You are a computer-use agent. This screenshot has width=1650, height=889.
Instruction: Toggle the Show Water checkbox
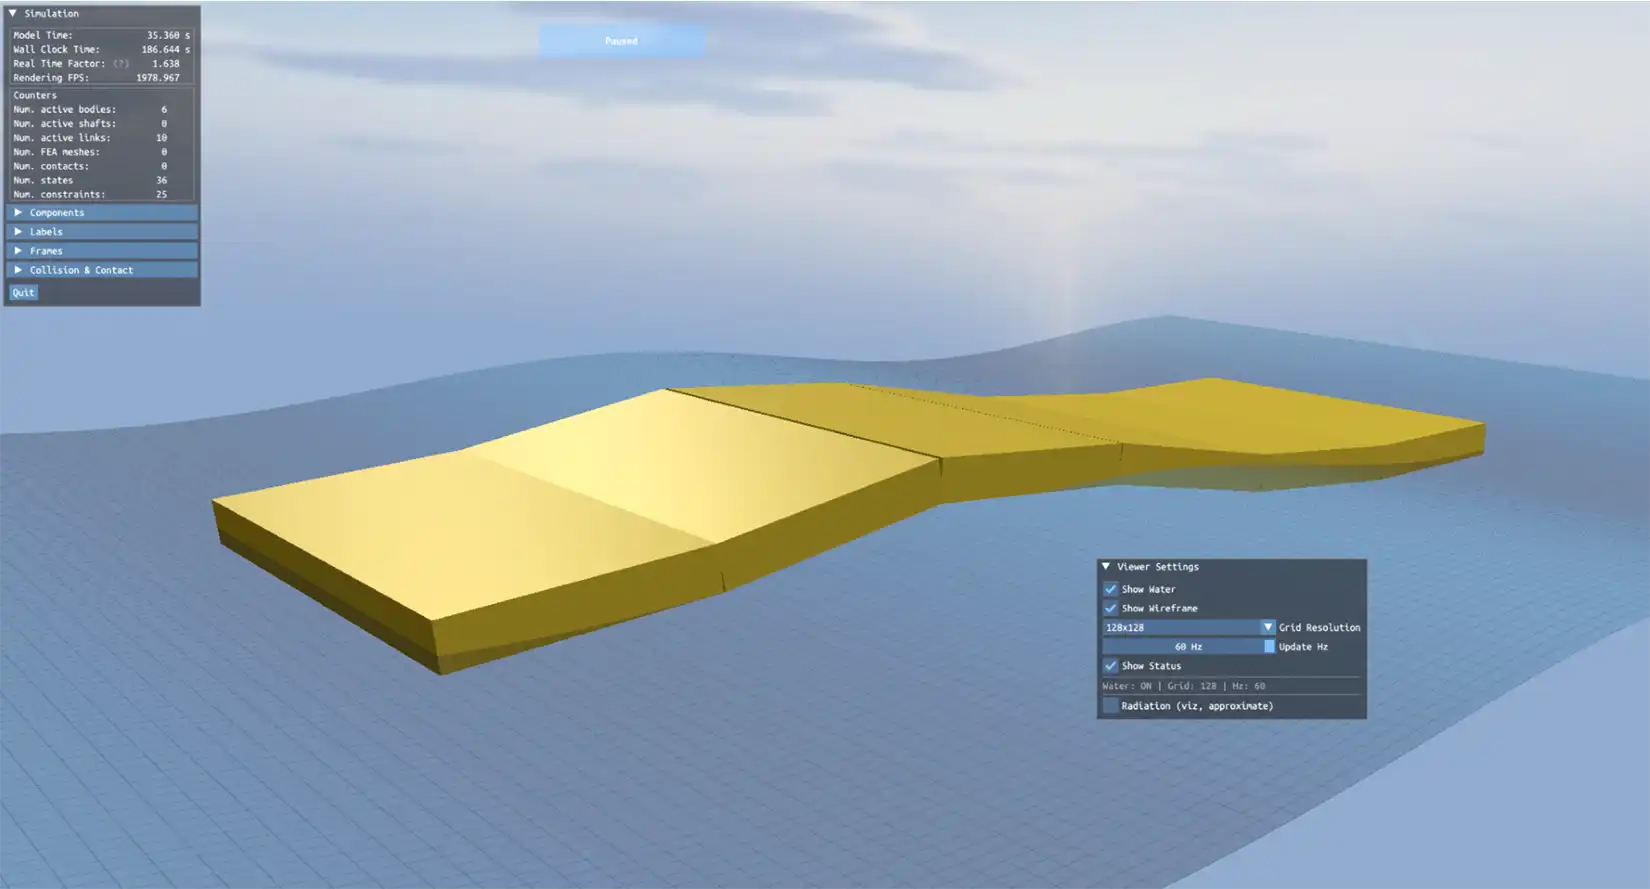(x=1110, y=589)
